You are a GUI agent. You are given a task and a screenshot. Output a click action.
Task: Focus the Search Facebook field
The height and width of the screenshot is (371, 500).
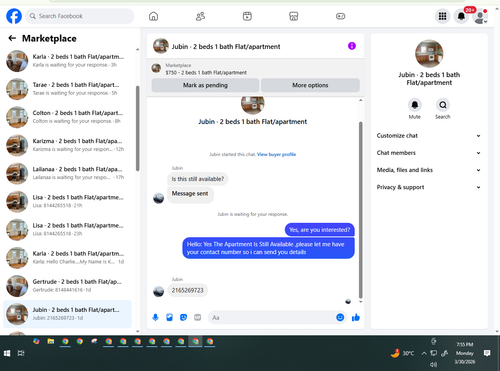[80, 16]
